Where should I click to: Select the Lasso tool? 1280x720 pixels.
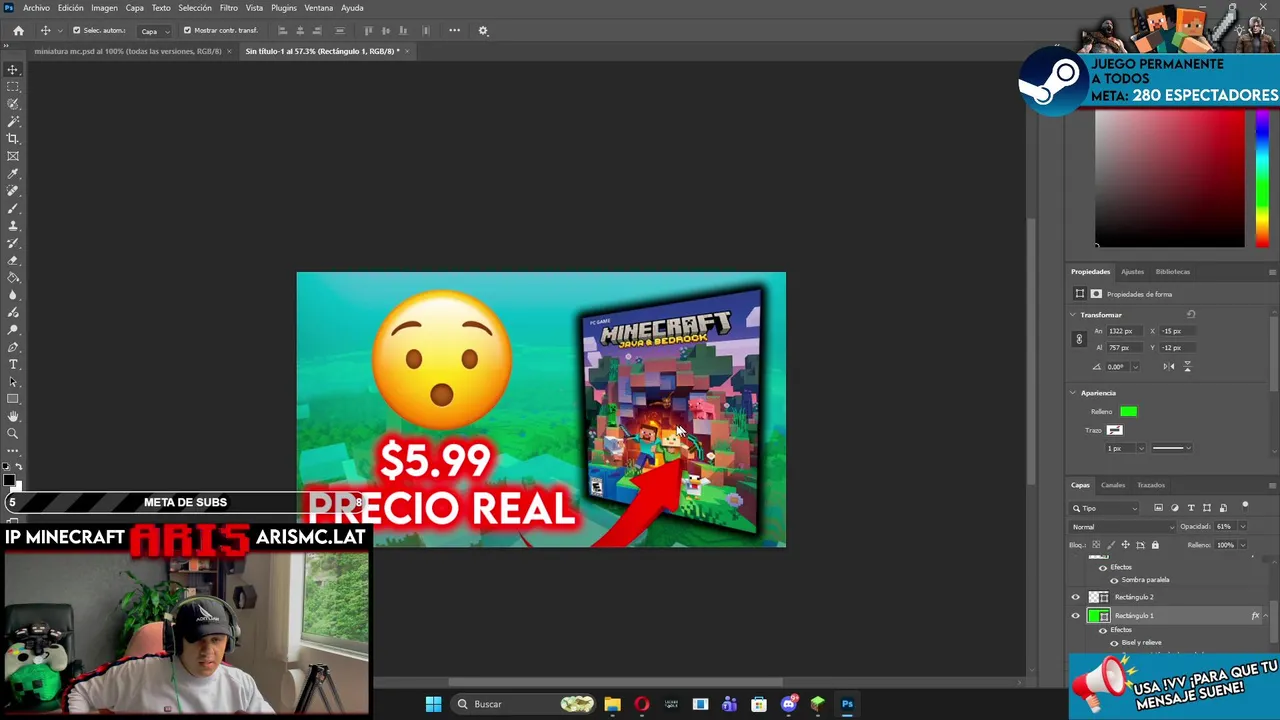click(13, 104)
